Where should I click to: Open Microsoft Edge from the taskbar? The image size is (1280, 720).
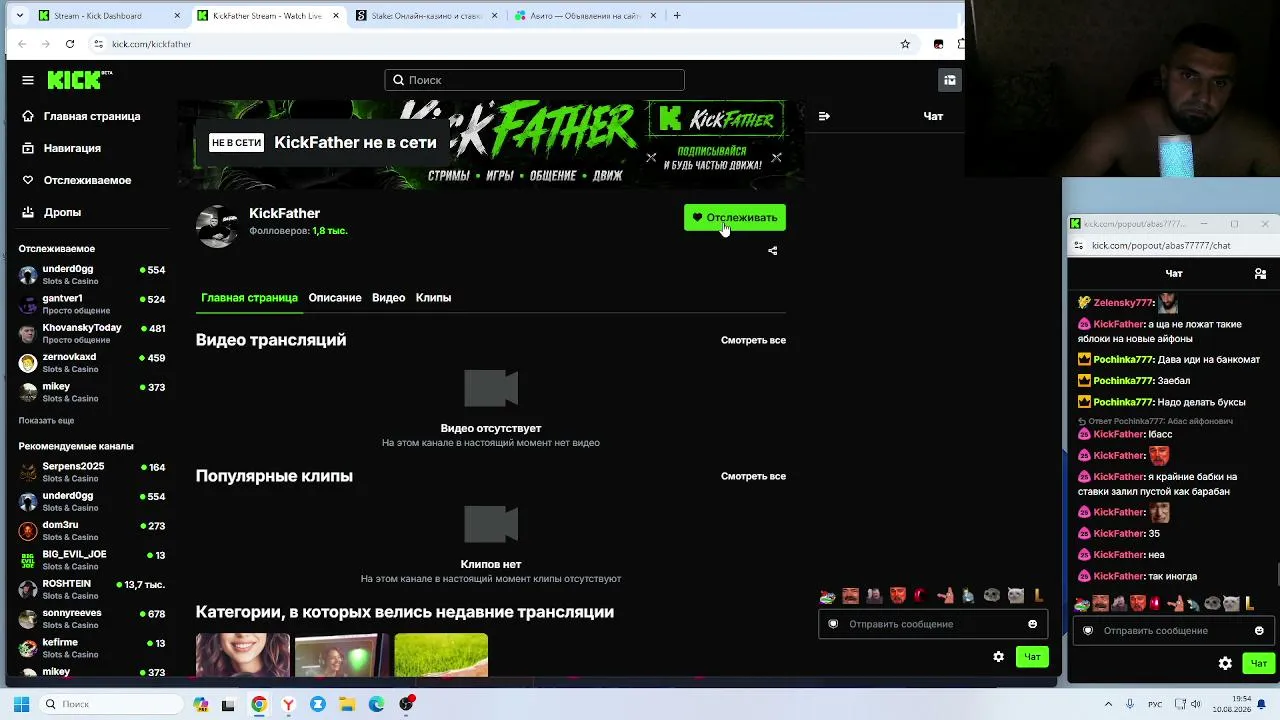(376, 704)
